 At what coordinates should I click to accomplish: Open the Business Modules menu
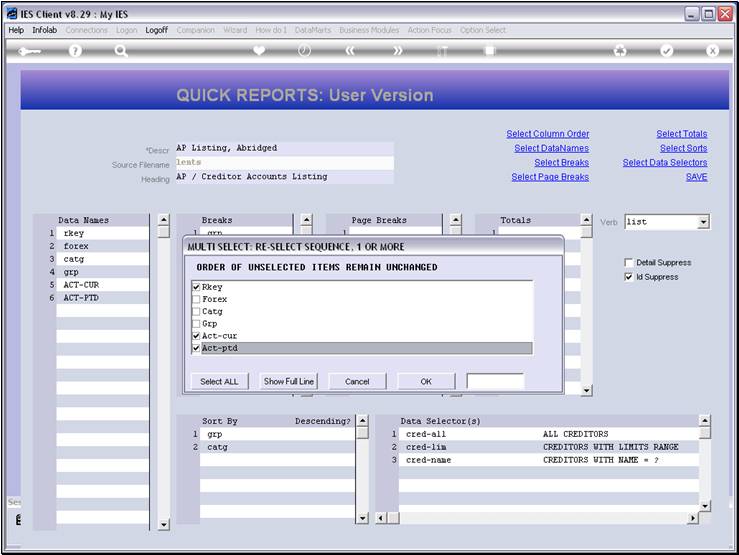click(x=369, y=30)
